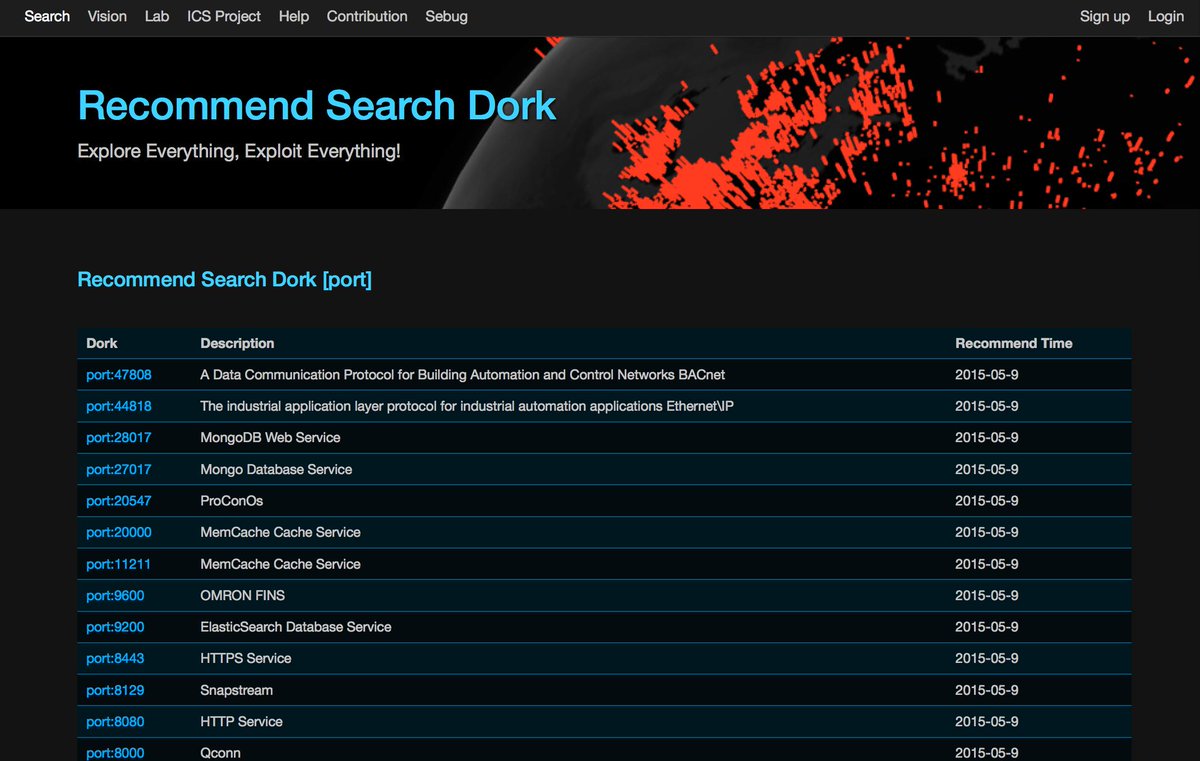This screenshot has height=761, width=1200.
Task: Click 'ElasticSearch Database Service' description
Action: click(x=296, y=627)
